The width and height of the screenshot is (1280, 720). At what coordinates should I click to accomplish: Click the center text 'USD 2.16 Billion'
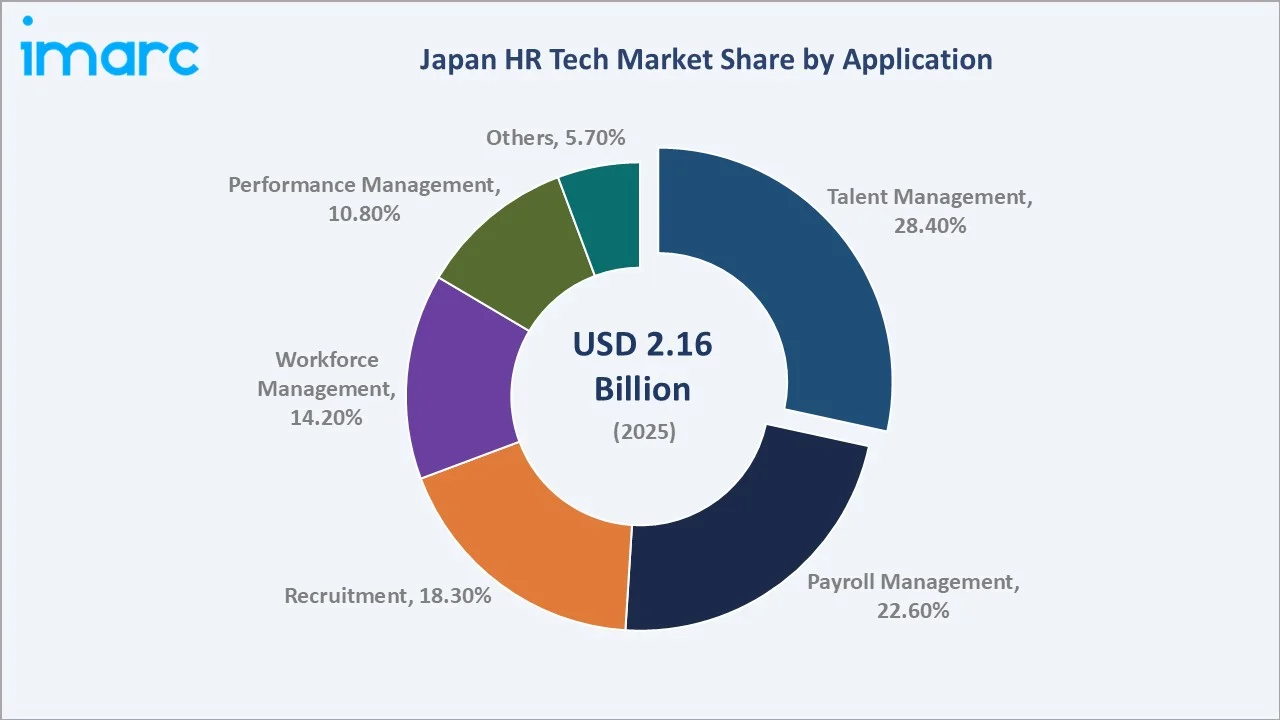click(642, 366)
